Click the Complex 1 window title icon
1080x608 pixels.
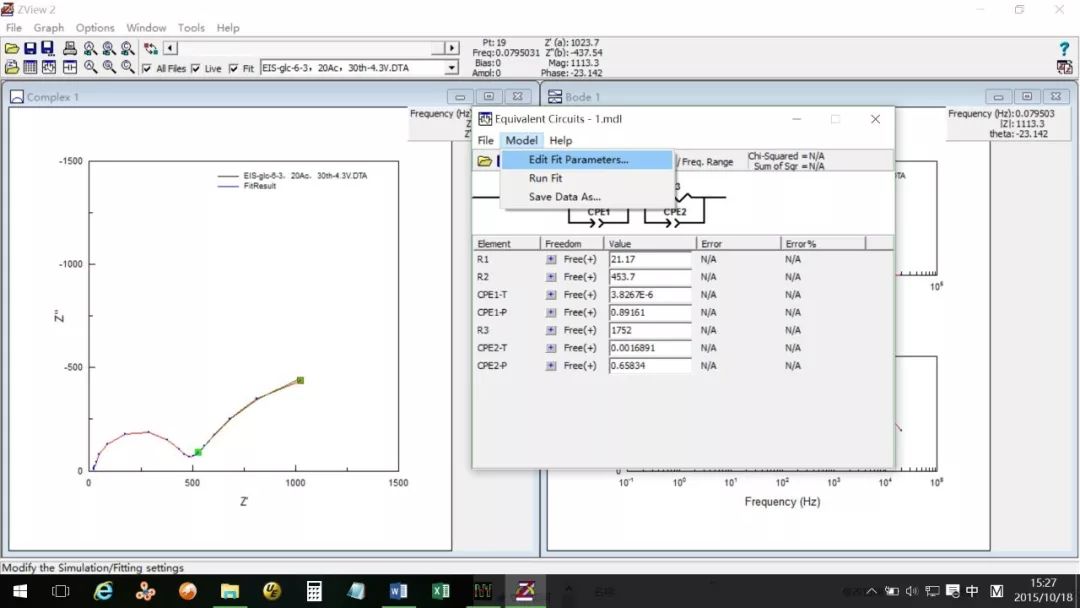(x=17, y=97)
